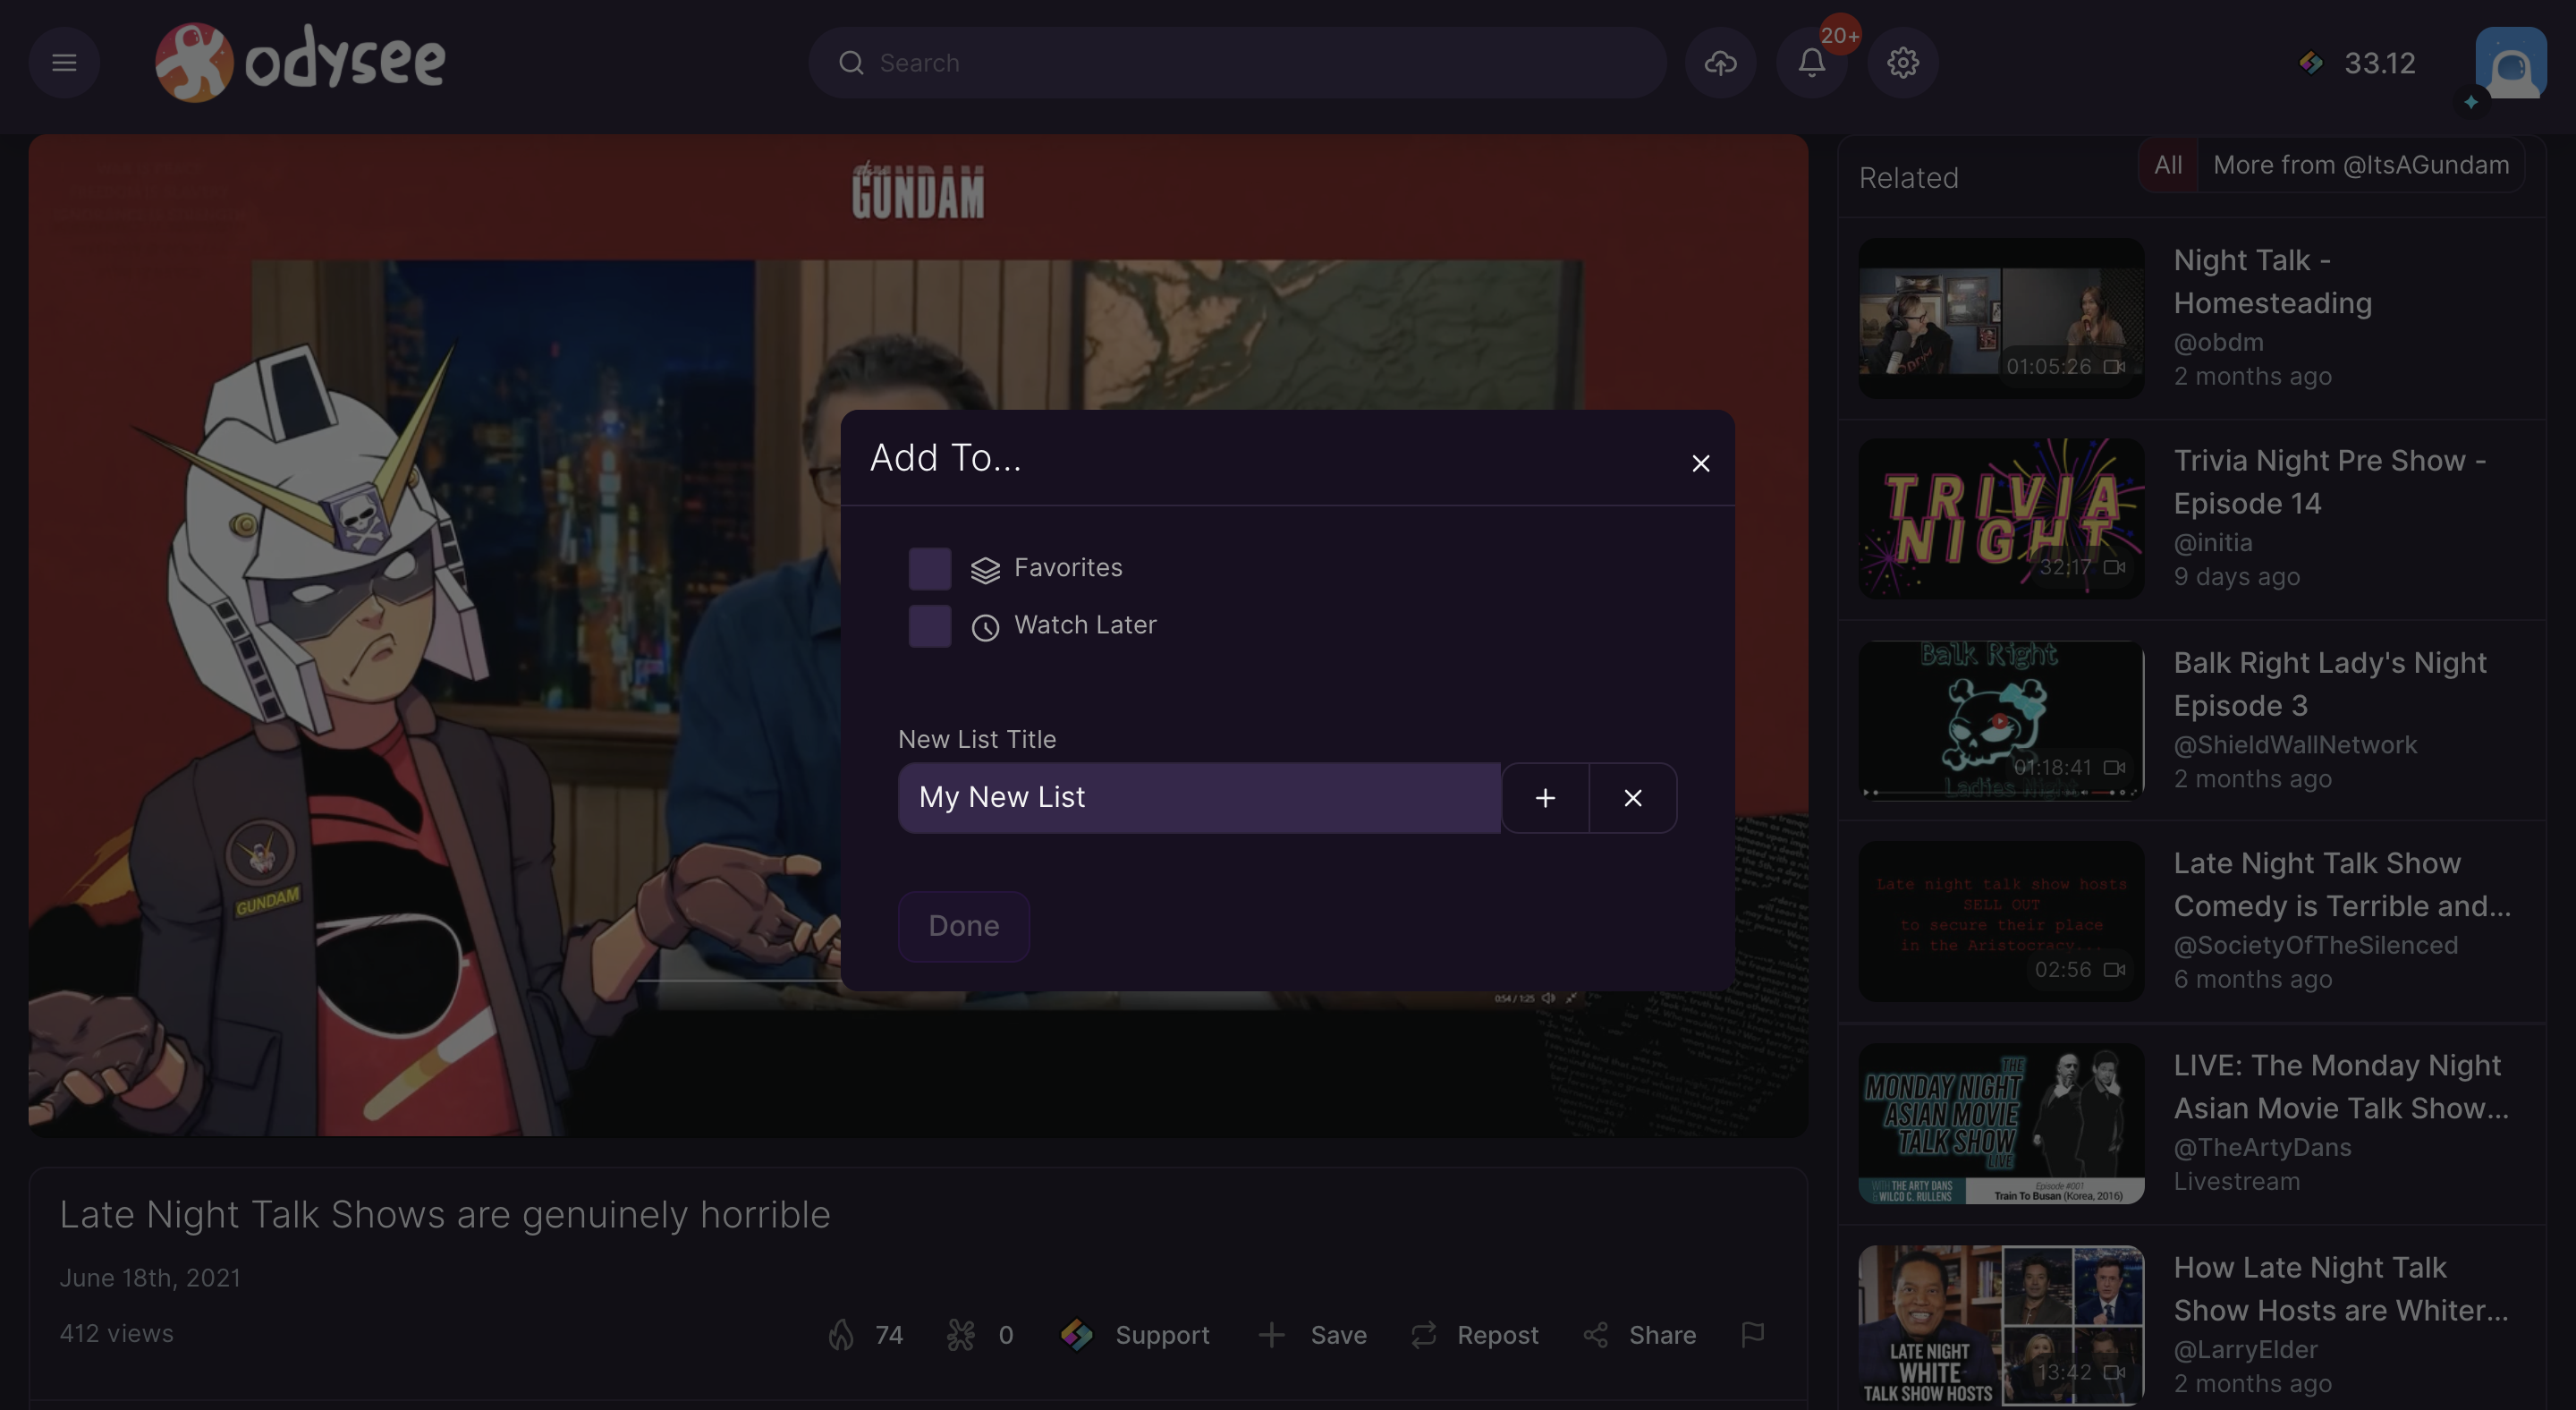Open the upload cloud icon
This screenshot has height=1410, width=2576.
click(1720, 63)
